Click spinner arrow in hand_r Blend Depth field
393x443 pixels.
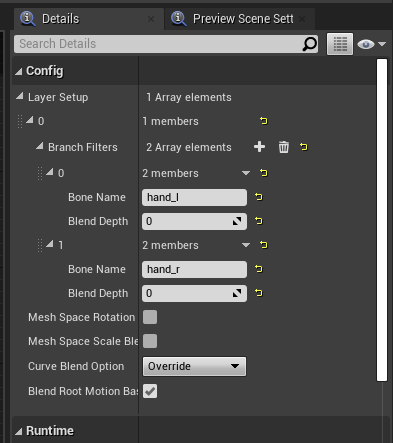[x=237, y=293]
